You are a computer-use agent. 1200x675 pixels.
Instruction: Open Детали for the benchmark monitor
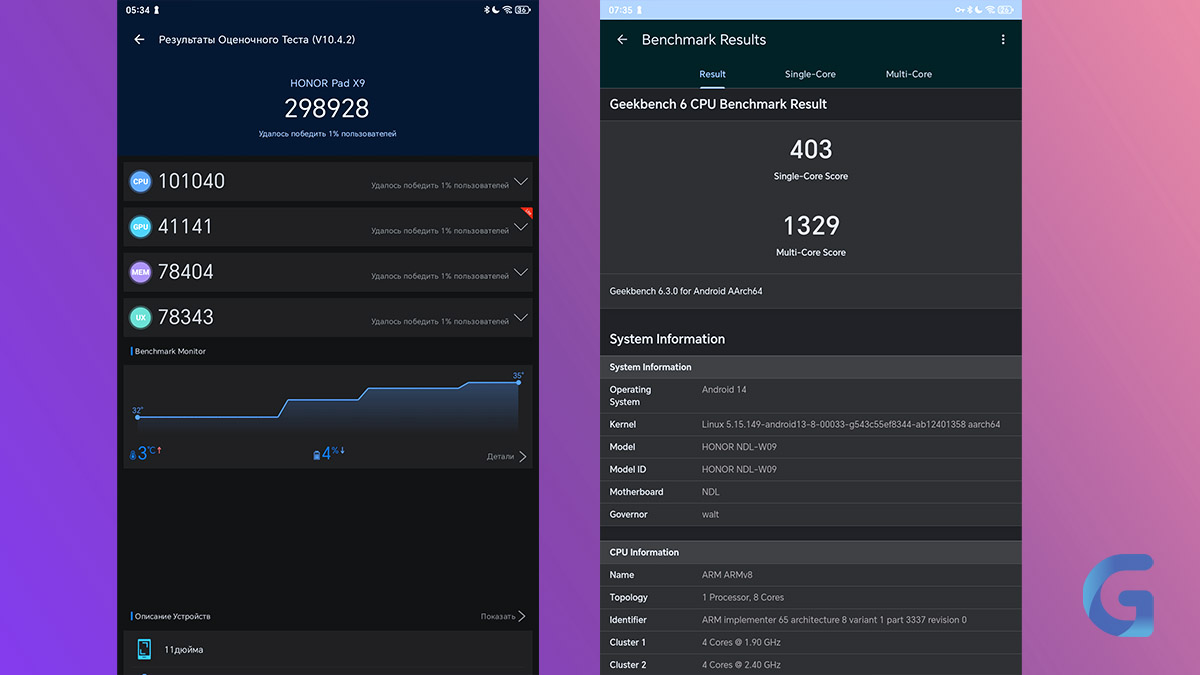point(506,456)
